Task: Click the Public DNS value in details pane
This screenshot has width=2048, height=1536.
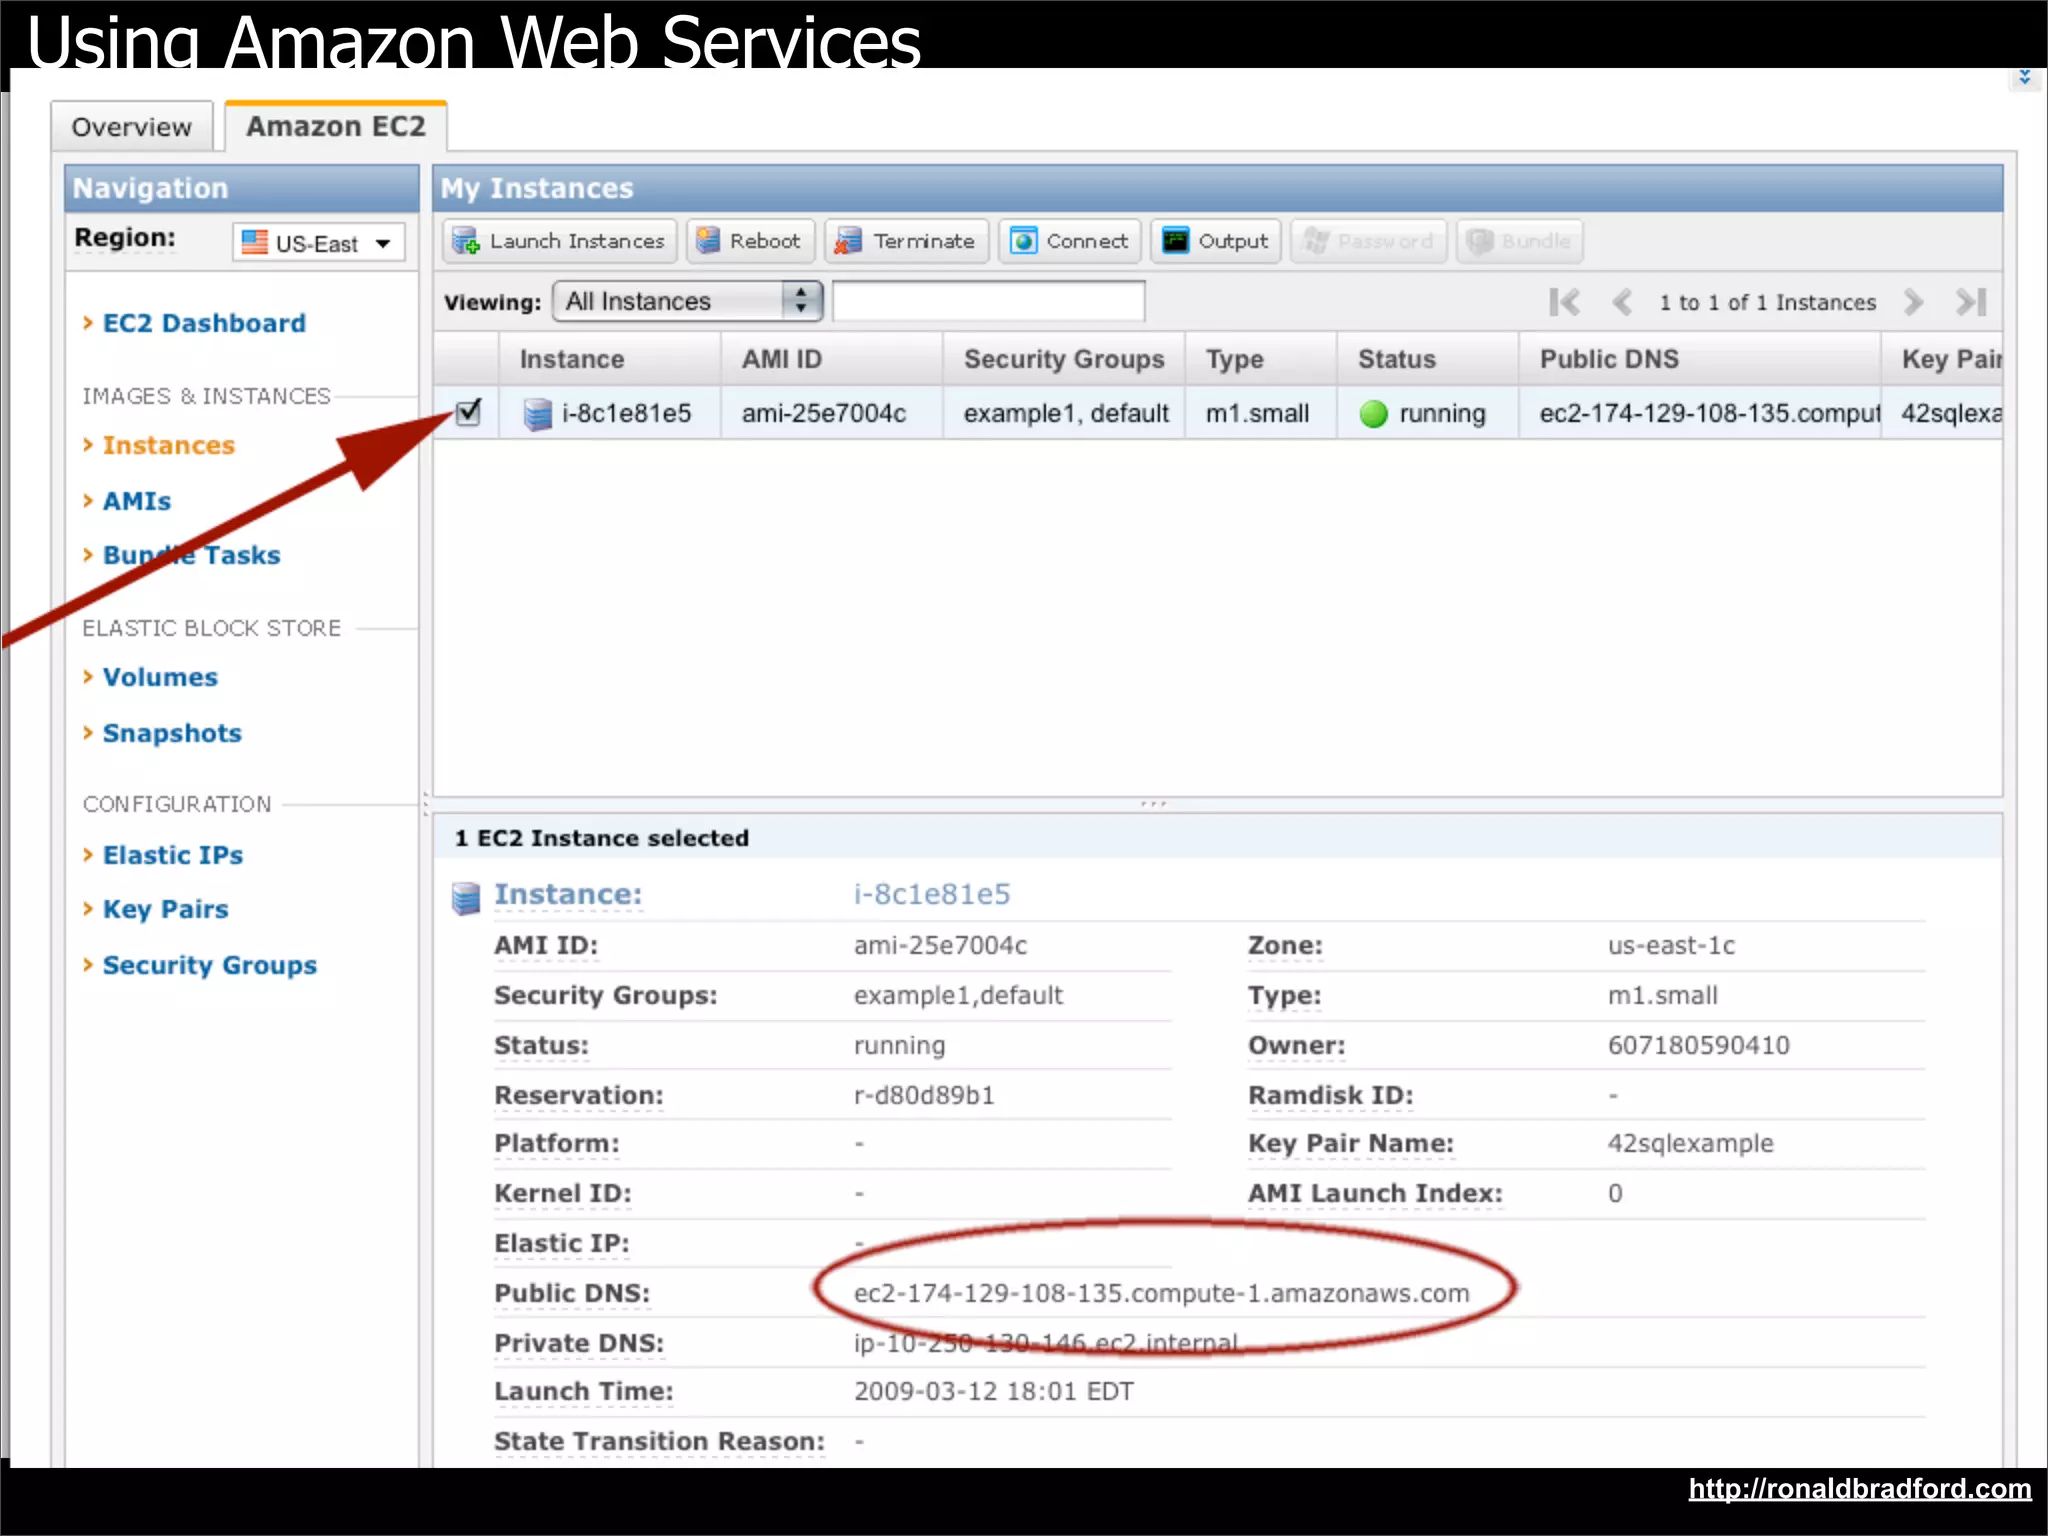Action: point(1161,1293)
